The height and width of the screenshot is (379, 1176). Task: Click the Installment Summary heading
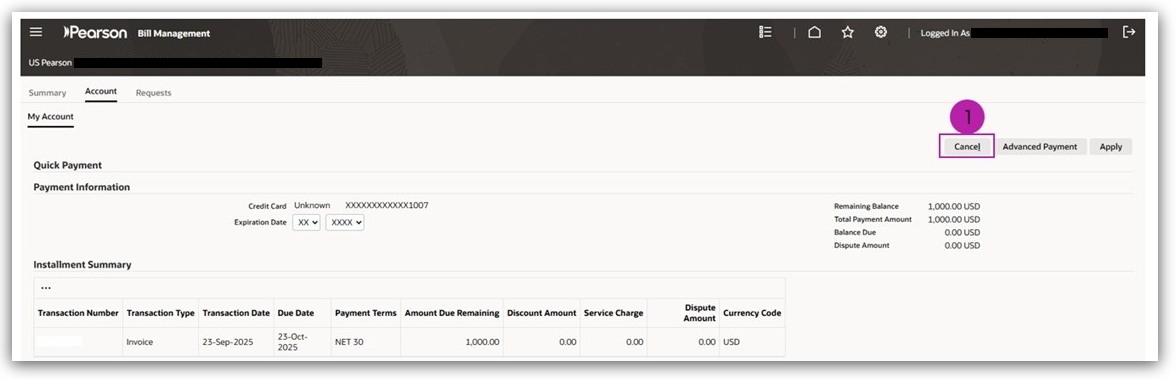82,265
